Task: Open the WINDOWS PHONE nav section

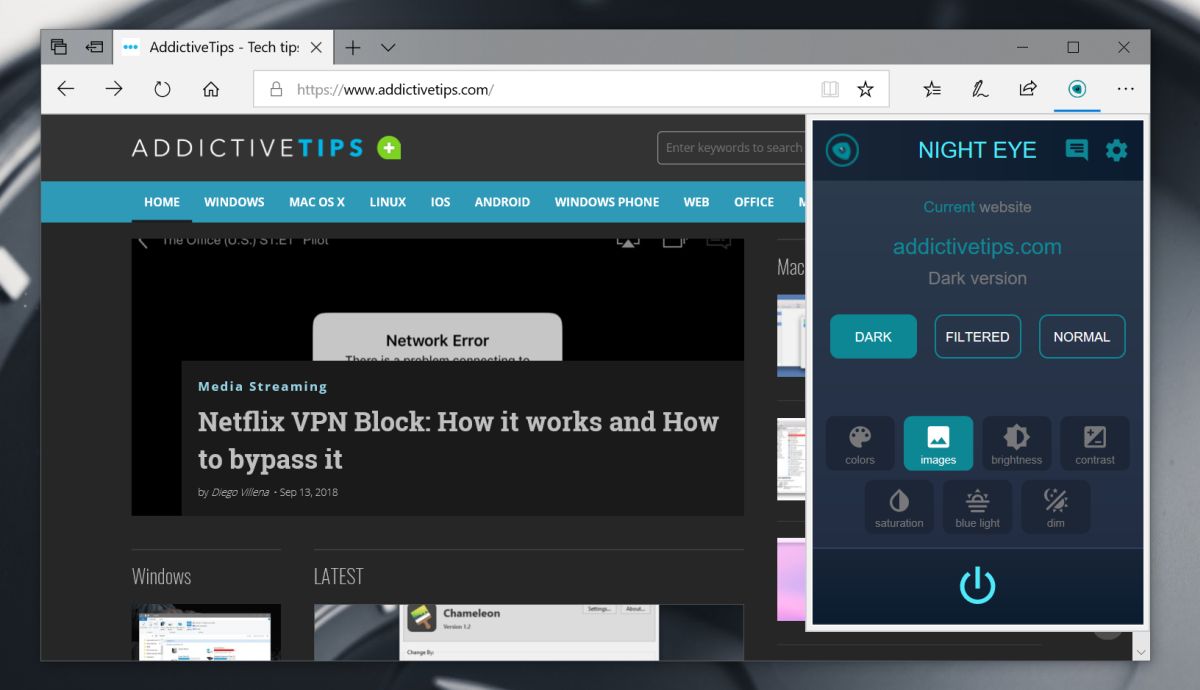Action: (607, 202)
